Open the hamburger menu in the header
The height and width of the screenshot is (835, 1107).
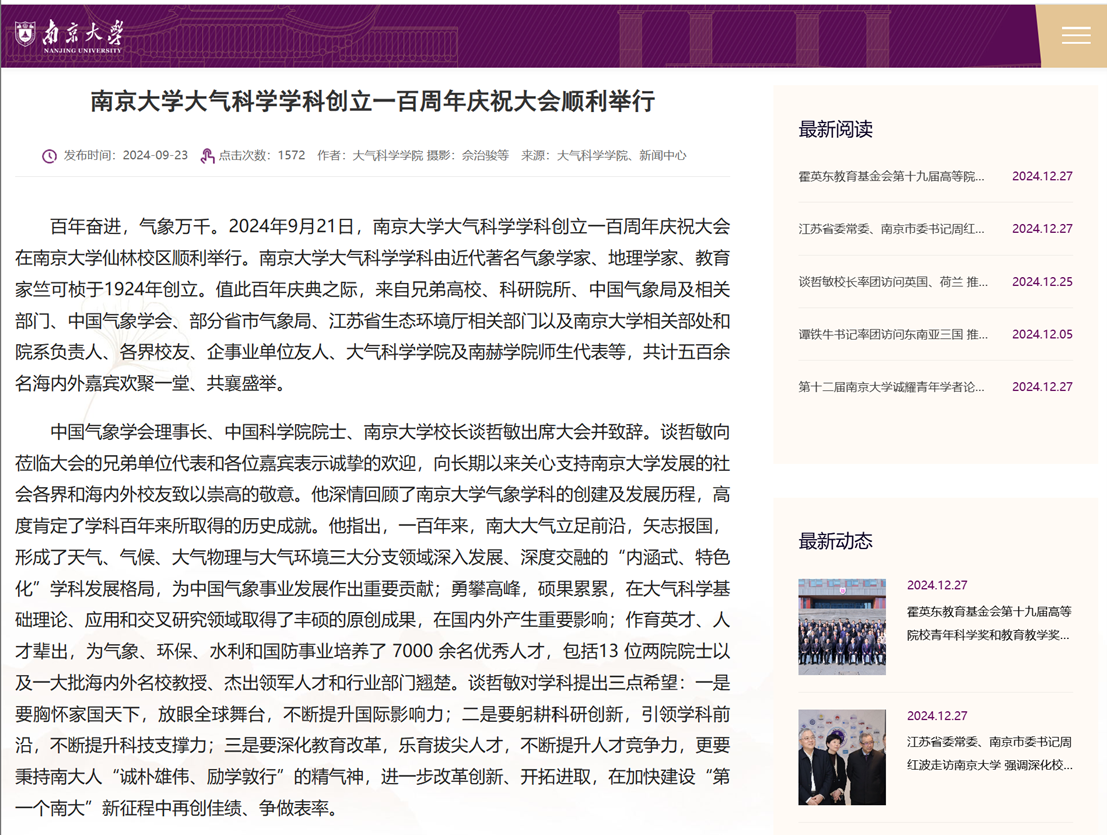point(1075,35)
